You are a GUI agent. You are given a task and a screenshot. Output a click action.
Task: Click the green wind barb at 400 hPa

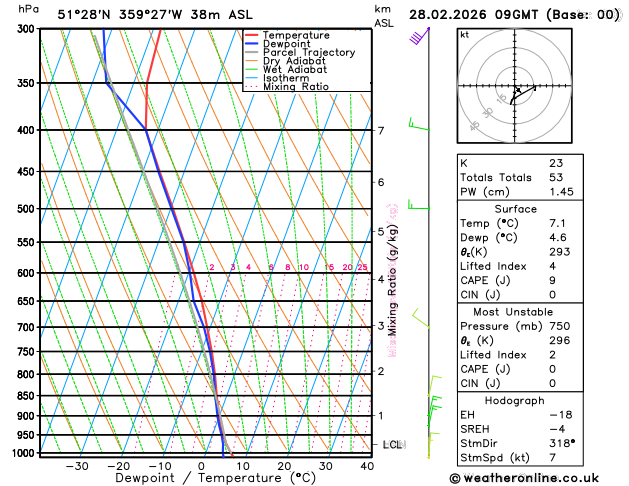[419, 124]
